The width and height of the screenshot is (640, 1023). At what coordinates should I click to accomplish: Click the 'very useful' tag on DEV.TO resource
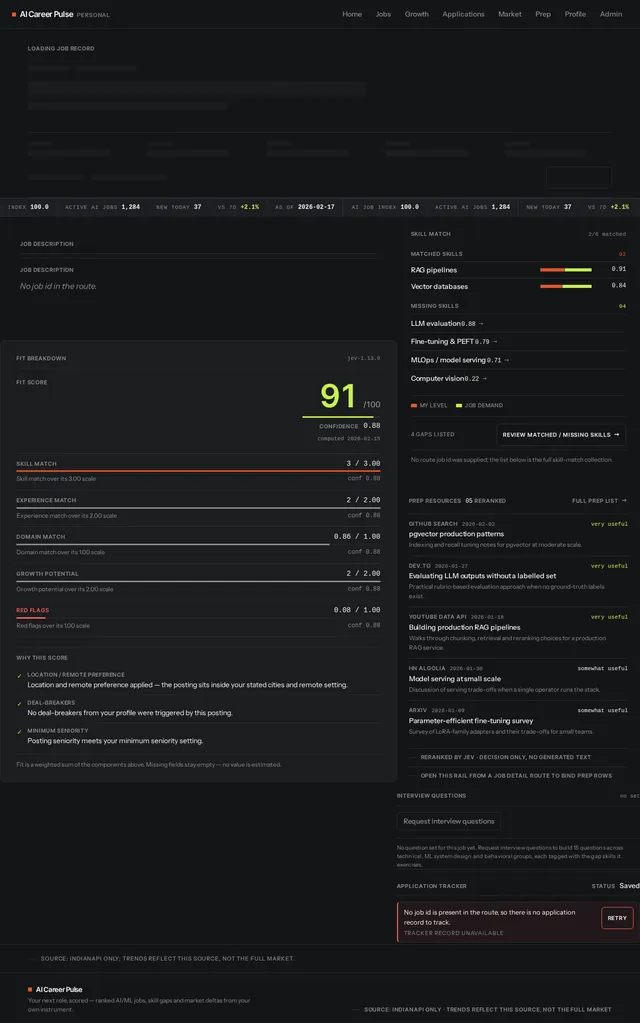609,566
